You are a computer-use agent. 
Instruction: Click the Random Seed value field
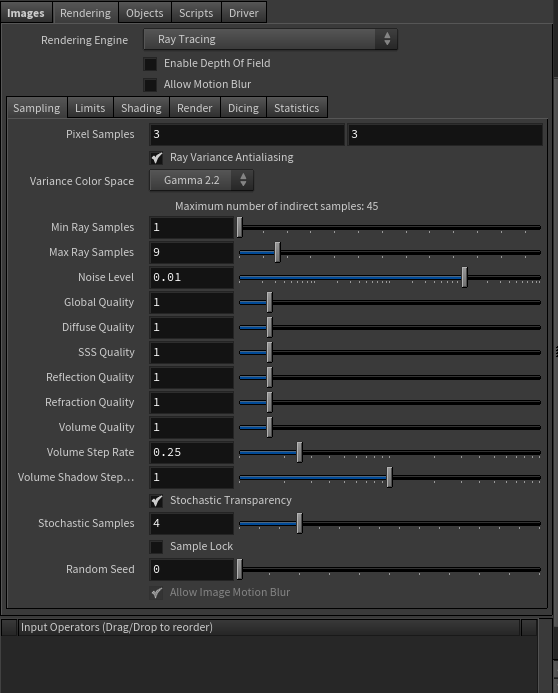point(191,569)
